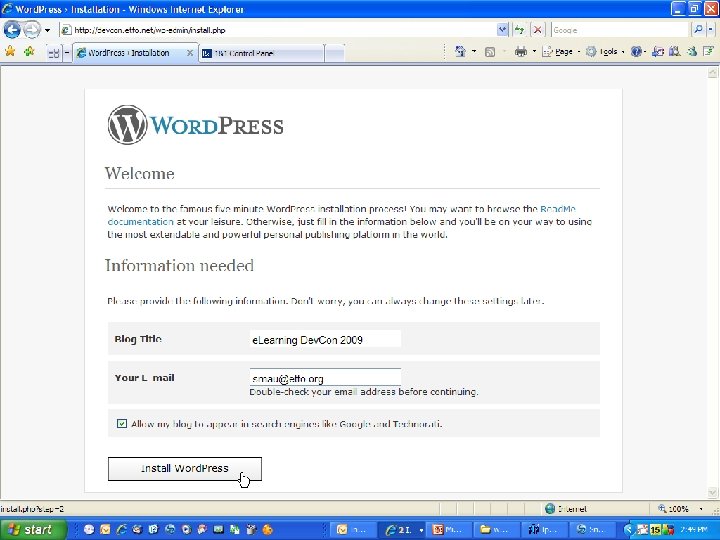Click the Windows Start button
Screen dimensions: 720x540
click(x=33, y=529)
